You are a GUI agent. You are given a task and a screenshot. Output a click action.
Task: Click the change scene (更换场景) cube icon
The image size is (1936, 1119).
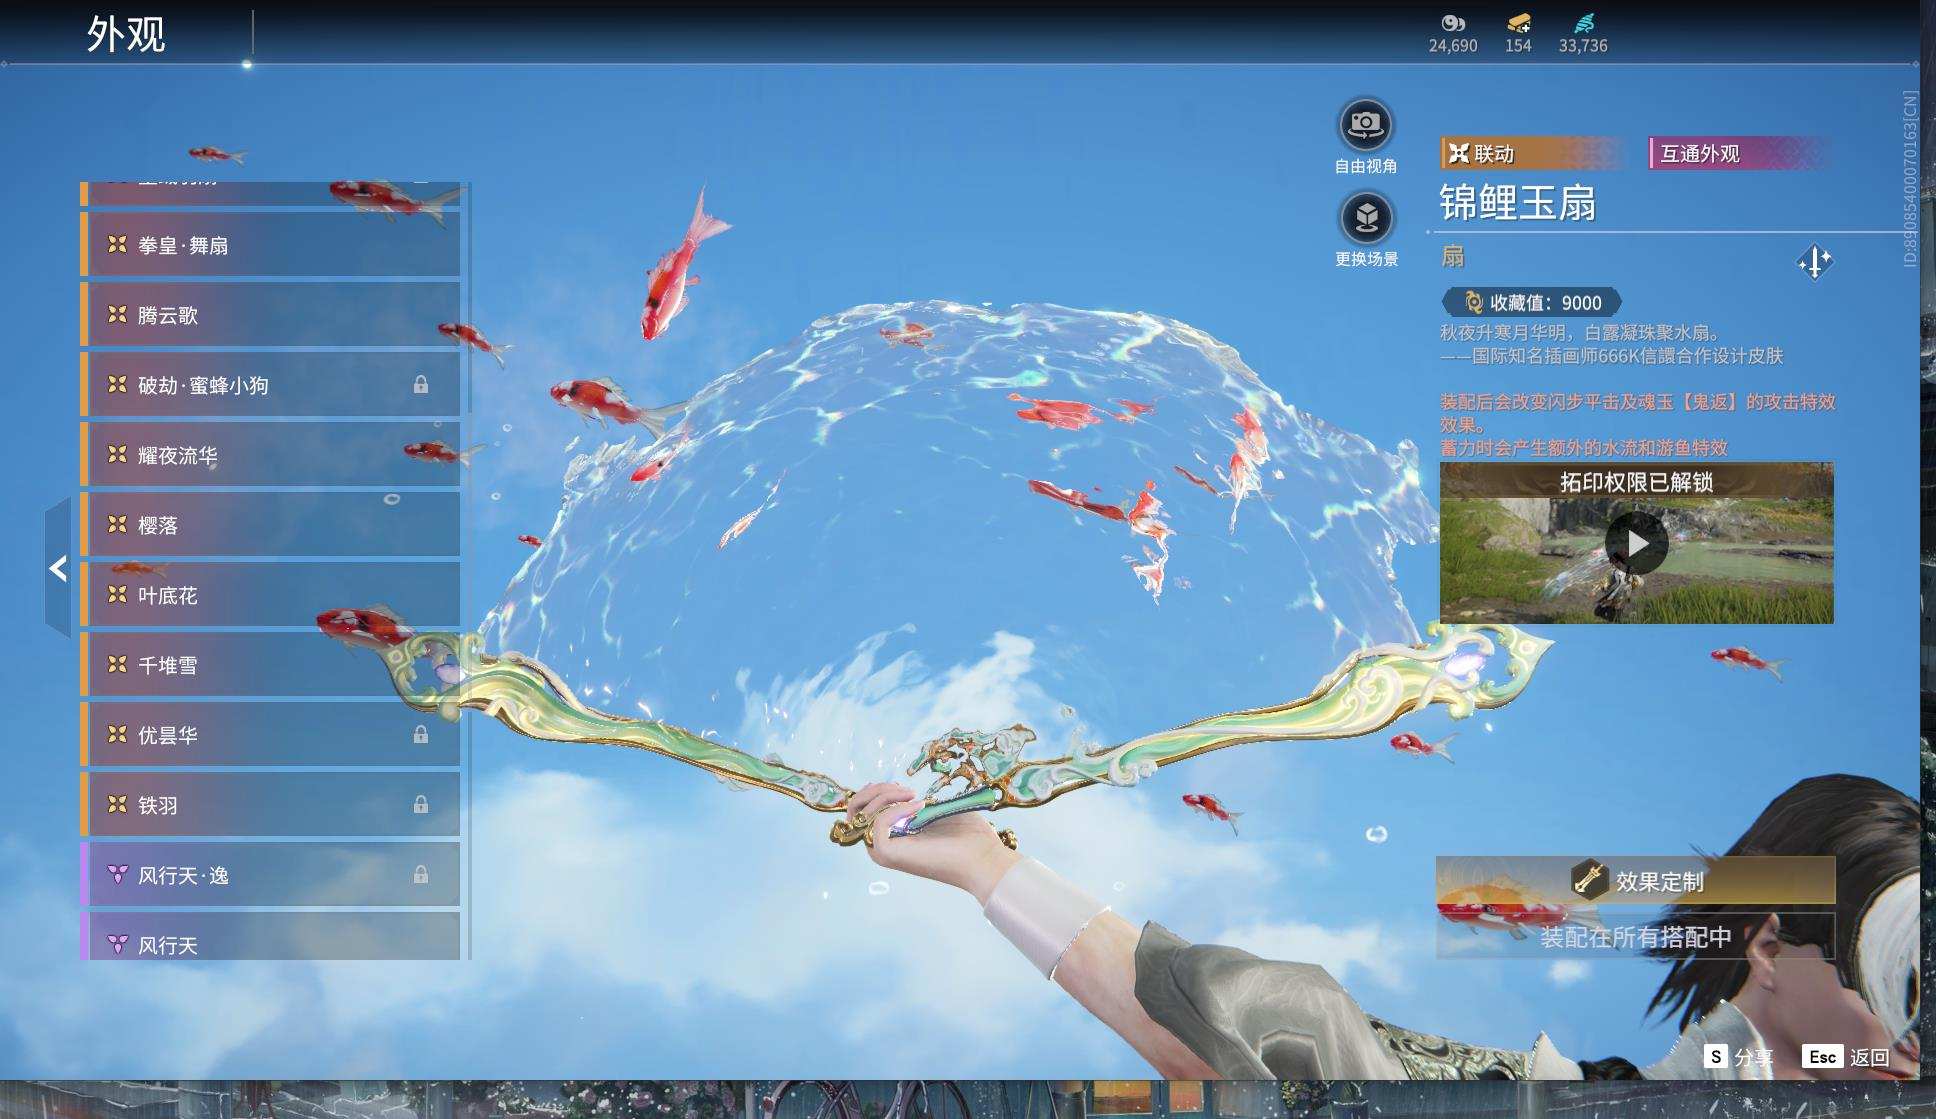[x=1366, y=217]
